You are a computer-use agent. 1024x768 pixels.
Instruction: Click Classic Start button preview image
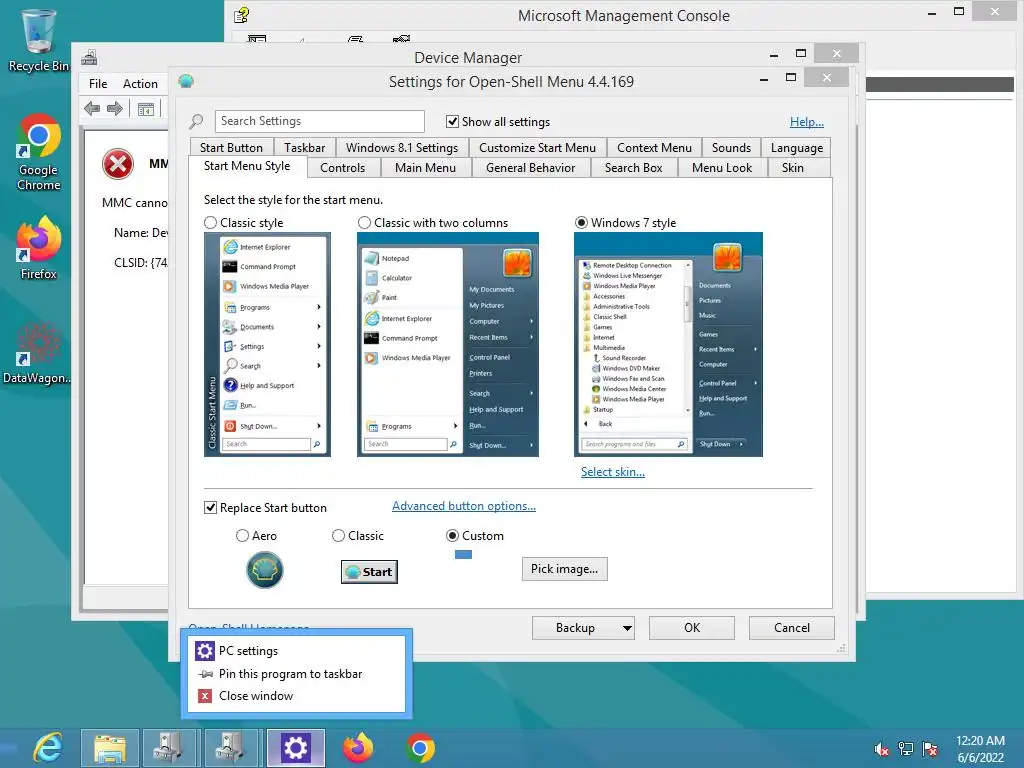(369, 572)
